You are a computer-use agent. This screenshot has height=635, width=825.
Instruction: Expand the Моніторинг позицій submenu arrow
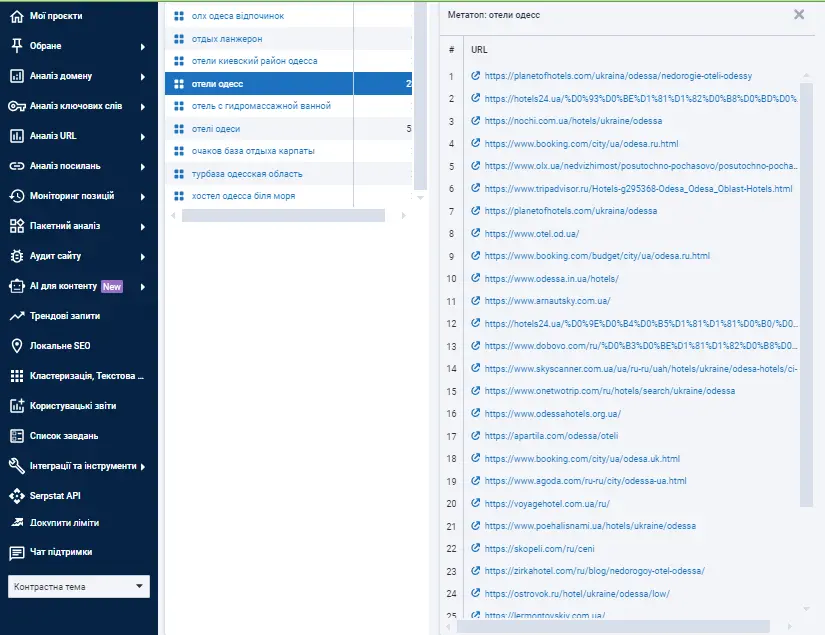(143, 197)
